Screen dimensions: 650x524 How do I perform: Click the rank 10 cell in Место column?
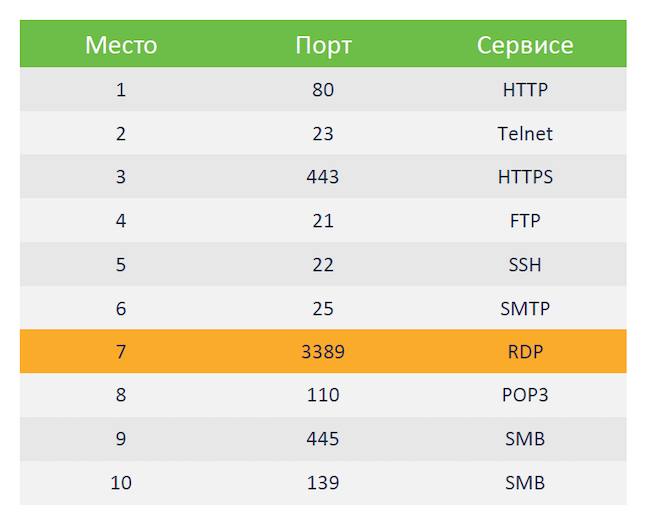pyautogui.click(x=121, y=483)
